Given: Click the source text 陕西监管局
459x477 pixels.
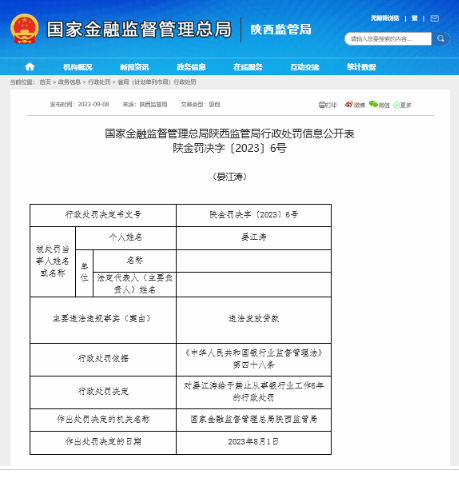Looking at the screenshot, I should tap(153, 104).
